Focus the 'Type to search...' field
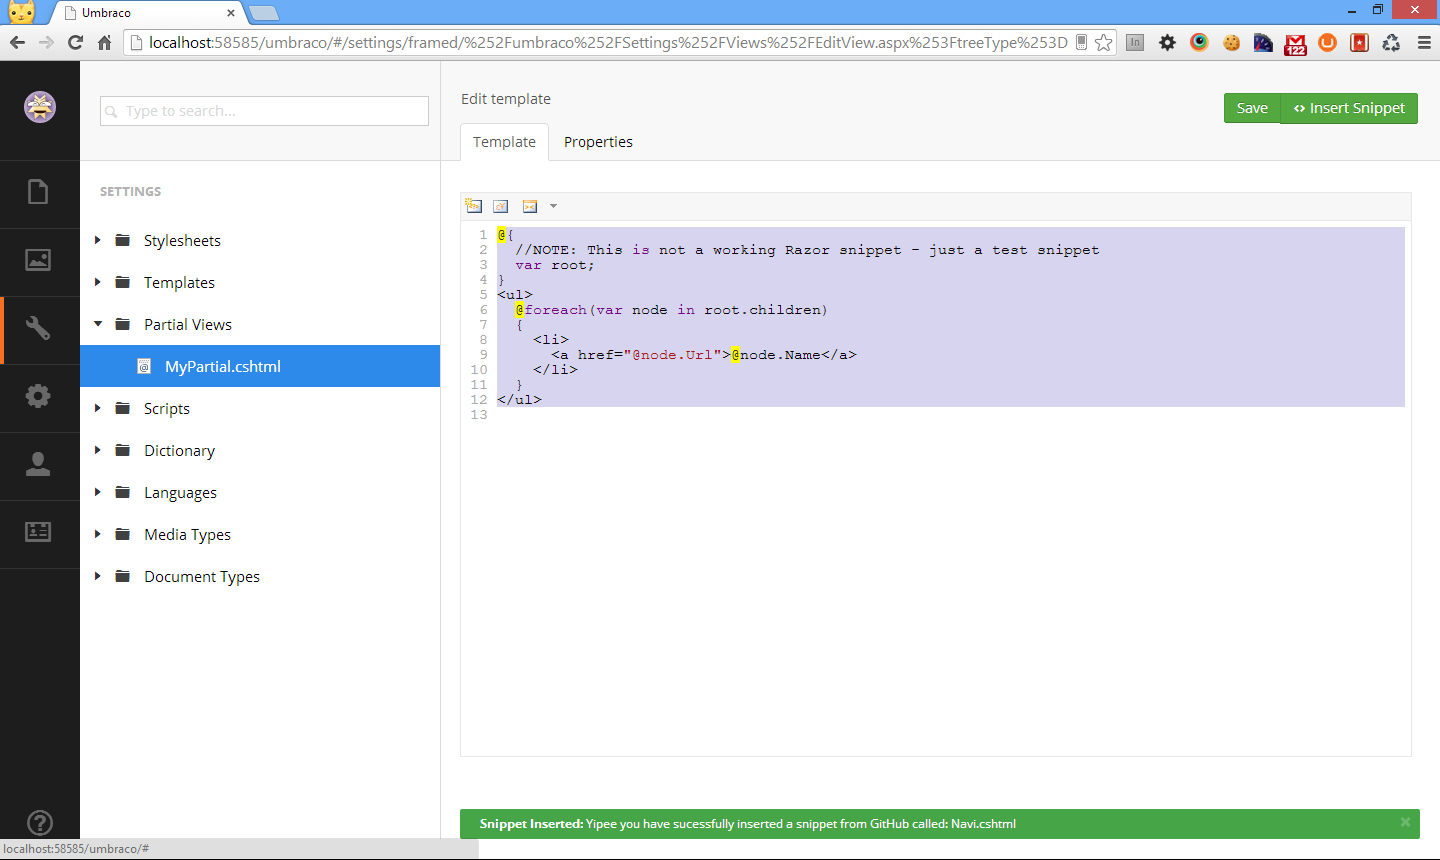The image size is (1440, 860). click(264, 111)
